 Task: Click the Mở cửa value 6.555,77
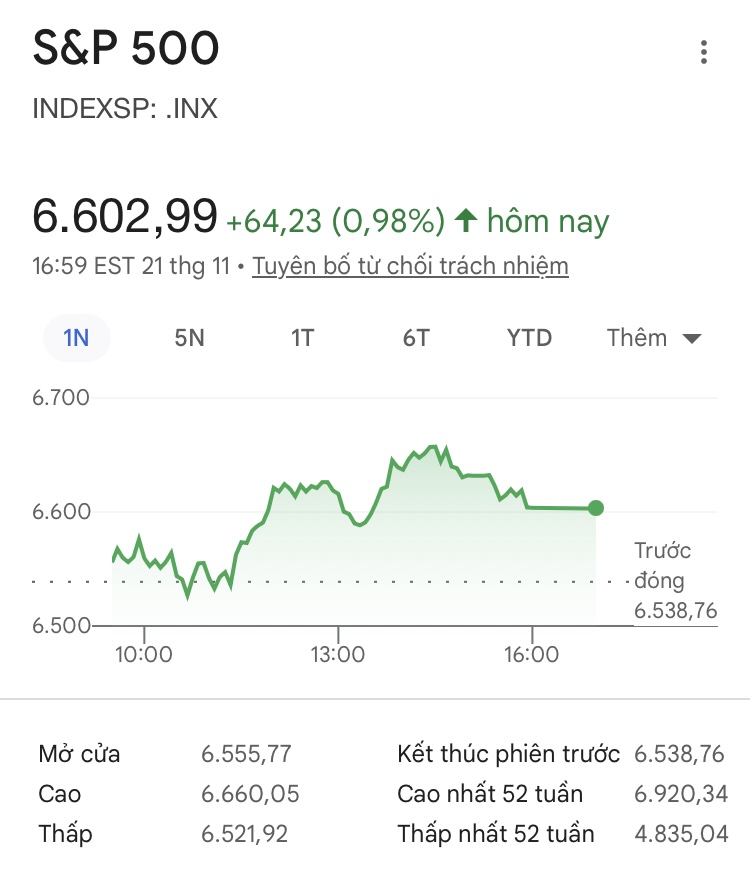click(246, 754)
